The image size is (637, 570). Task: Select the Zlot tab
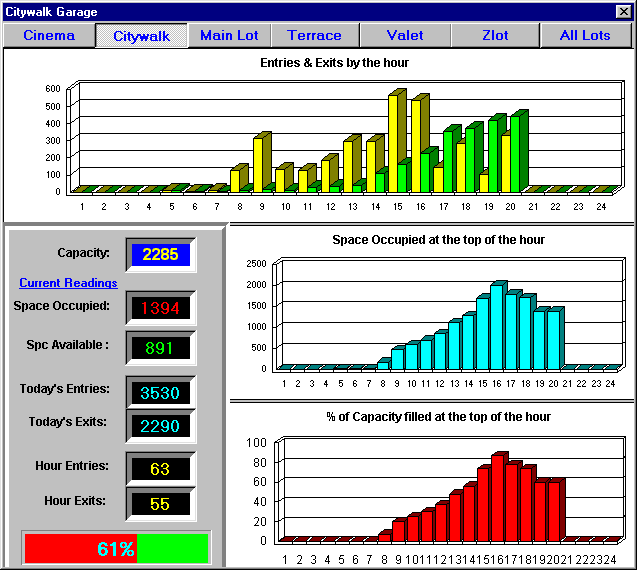495,35
